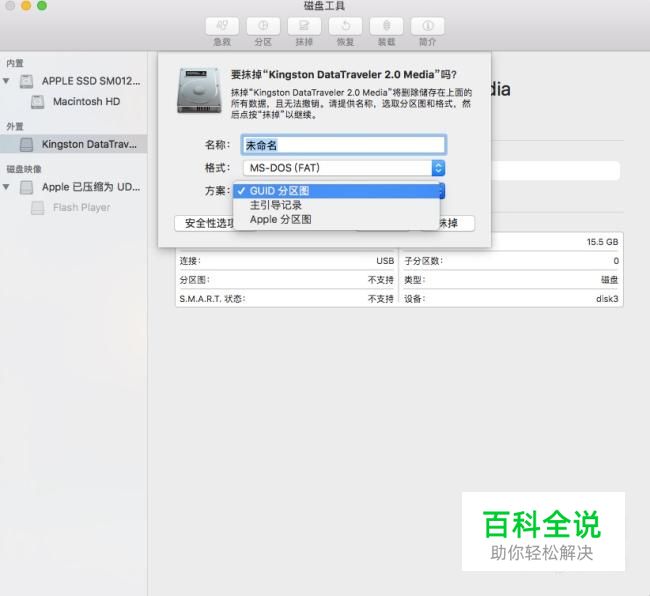Click the volume icon beside Flash Player
The height and width of the screenshot is (596, 650).
coord(37,208)
